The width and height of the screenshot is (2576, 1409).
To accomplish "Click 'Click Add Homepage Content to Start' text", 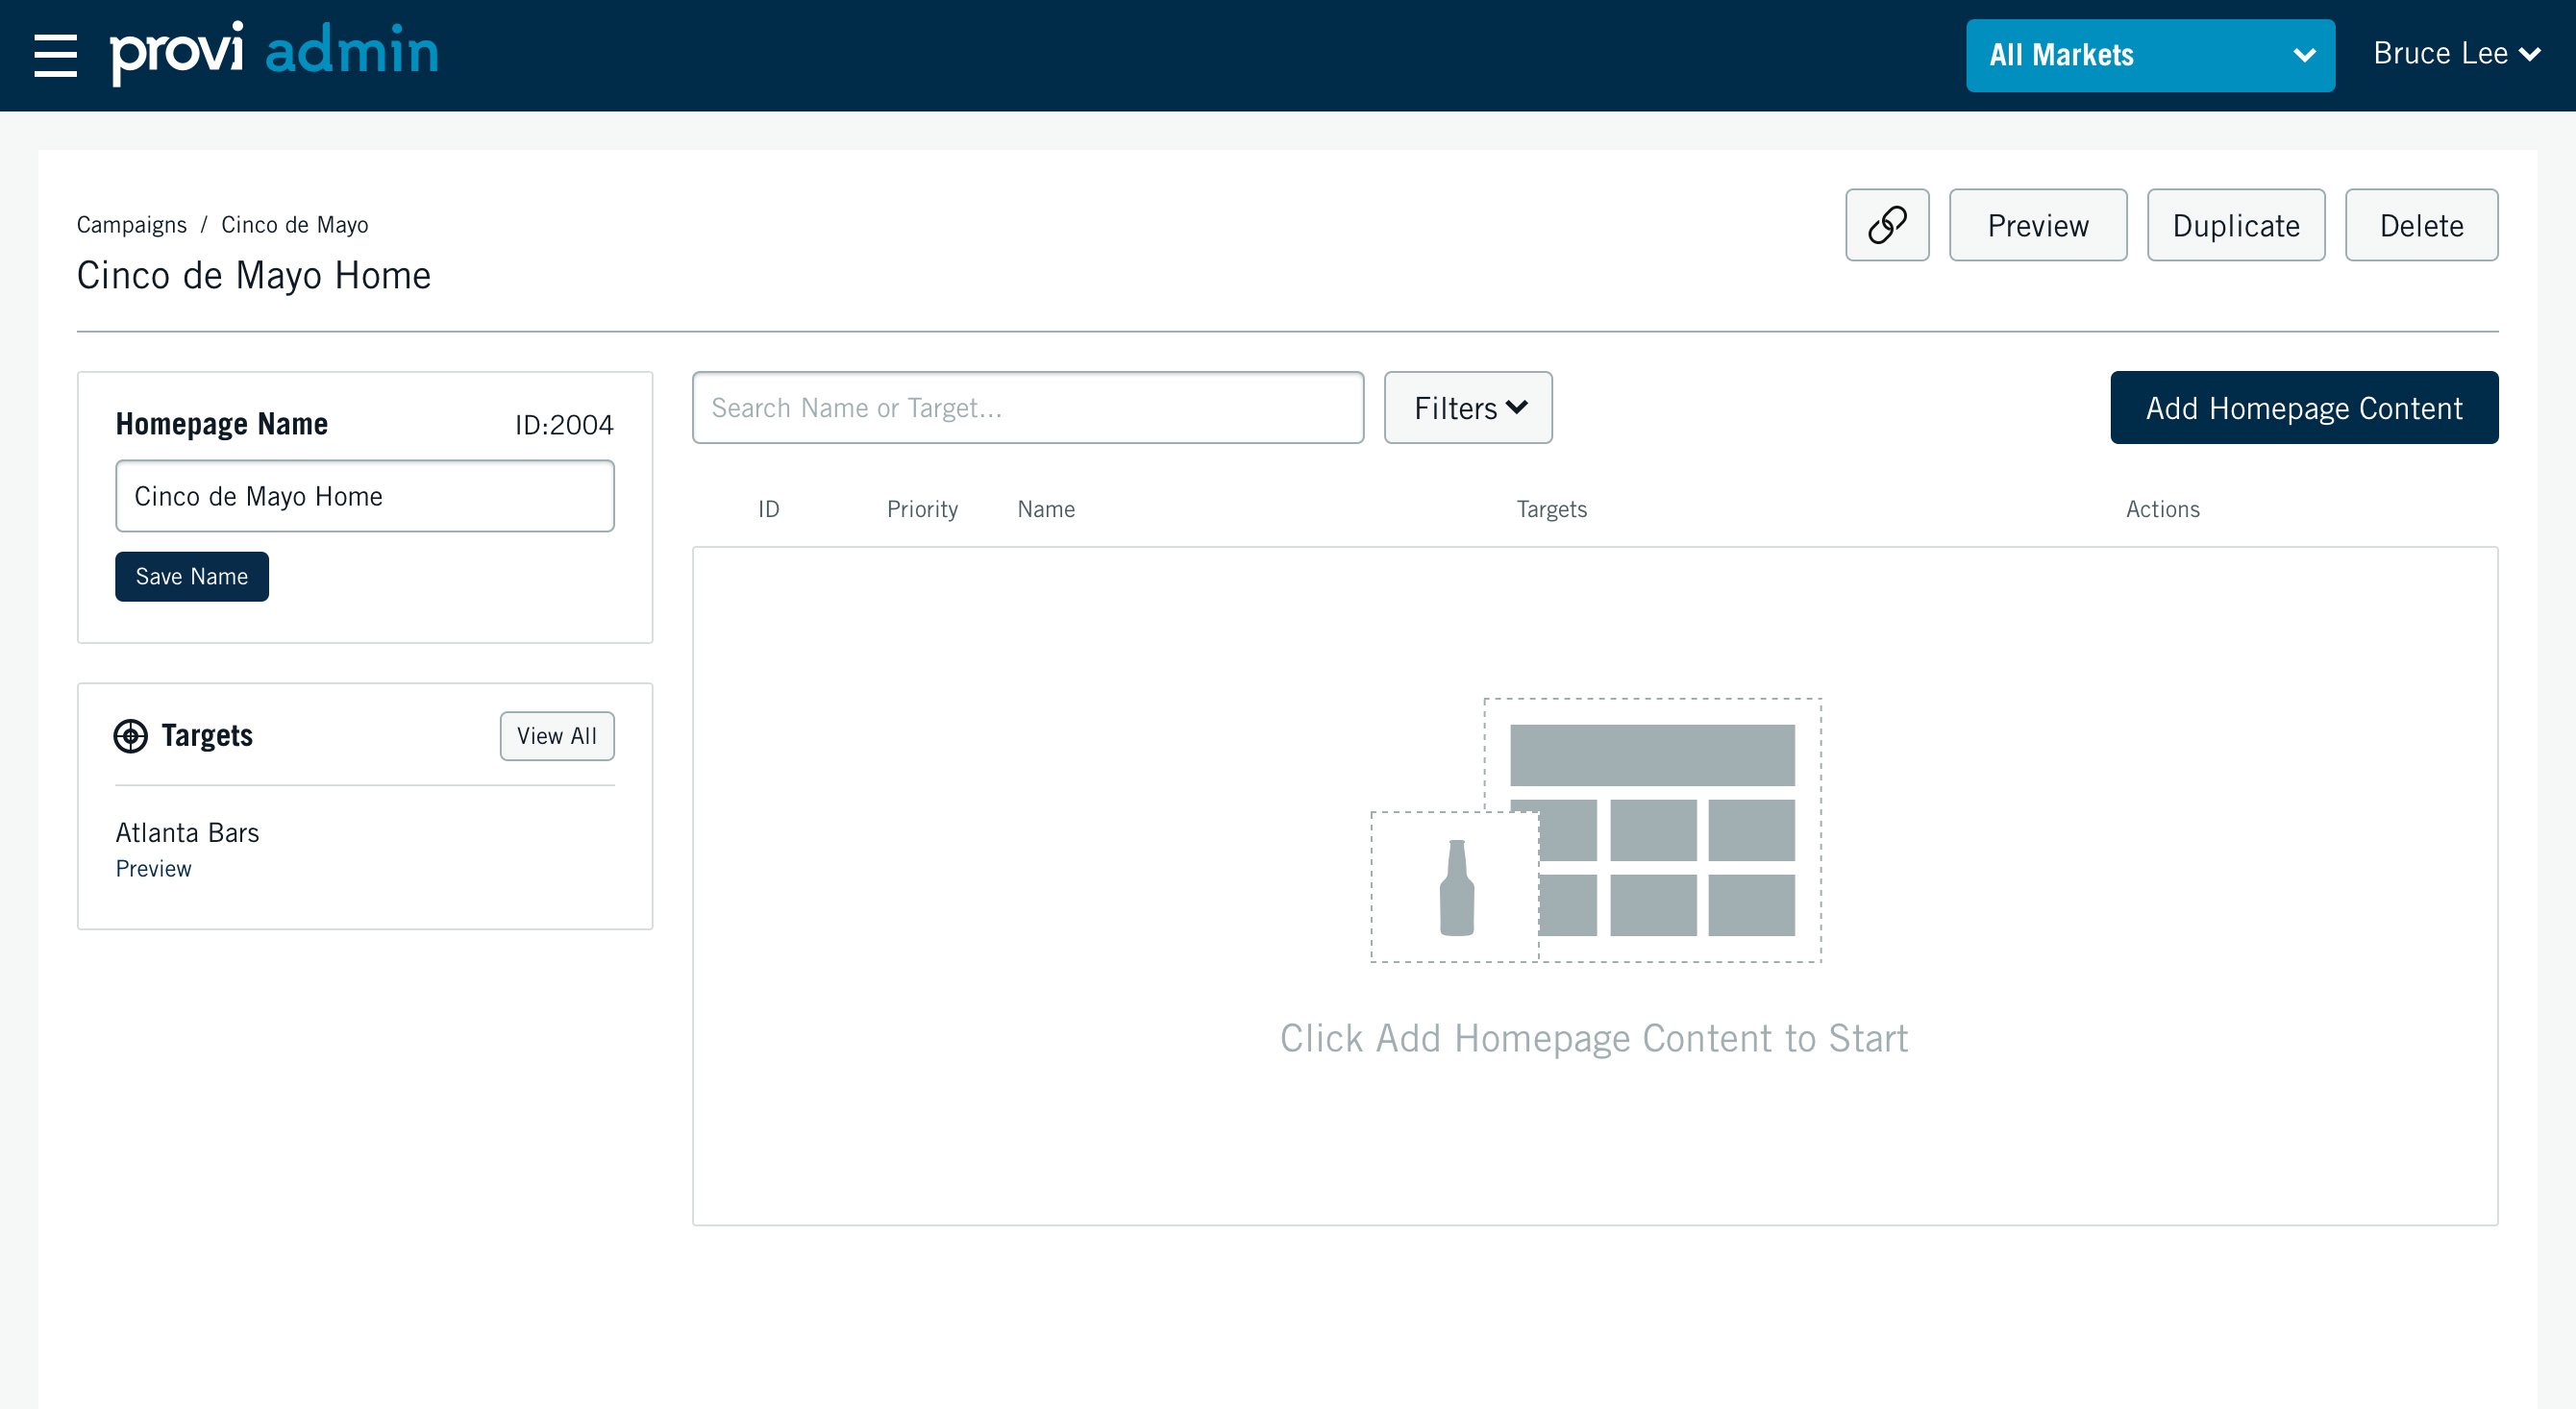I will 1594,1039.
